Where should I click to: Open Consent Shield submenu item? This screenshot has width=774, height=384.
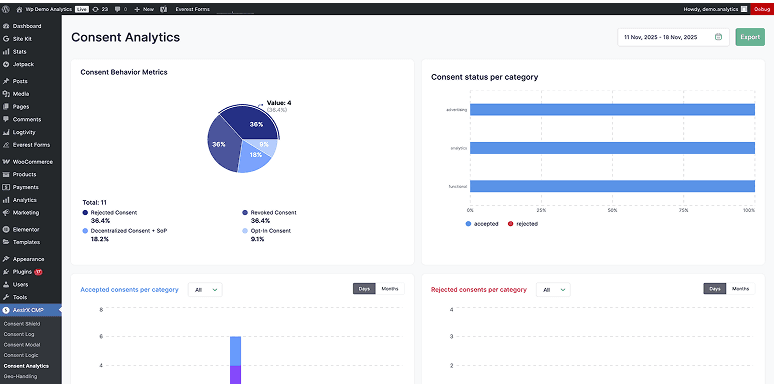coord(22,324)
